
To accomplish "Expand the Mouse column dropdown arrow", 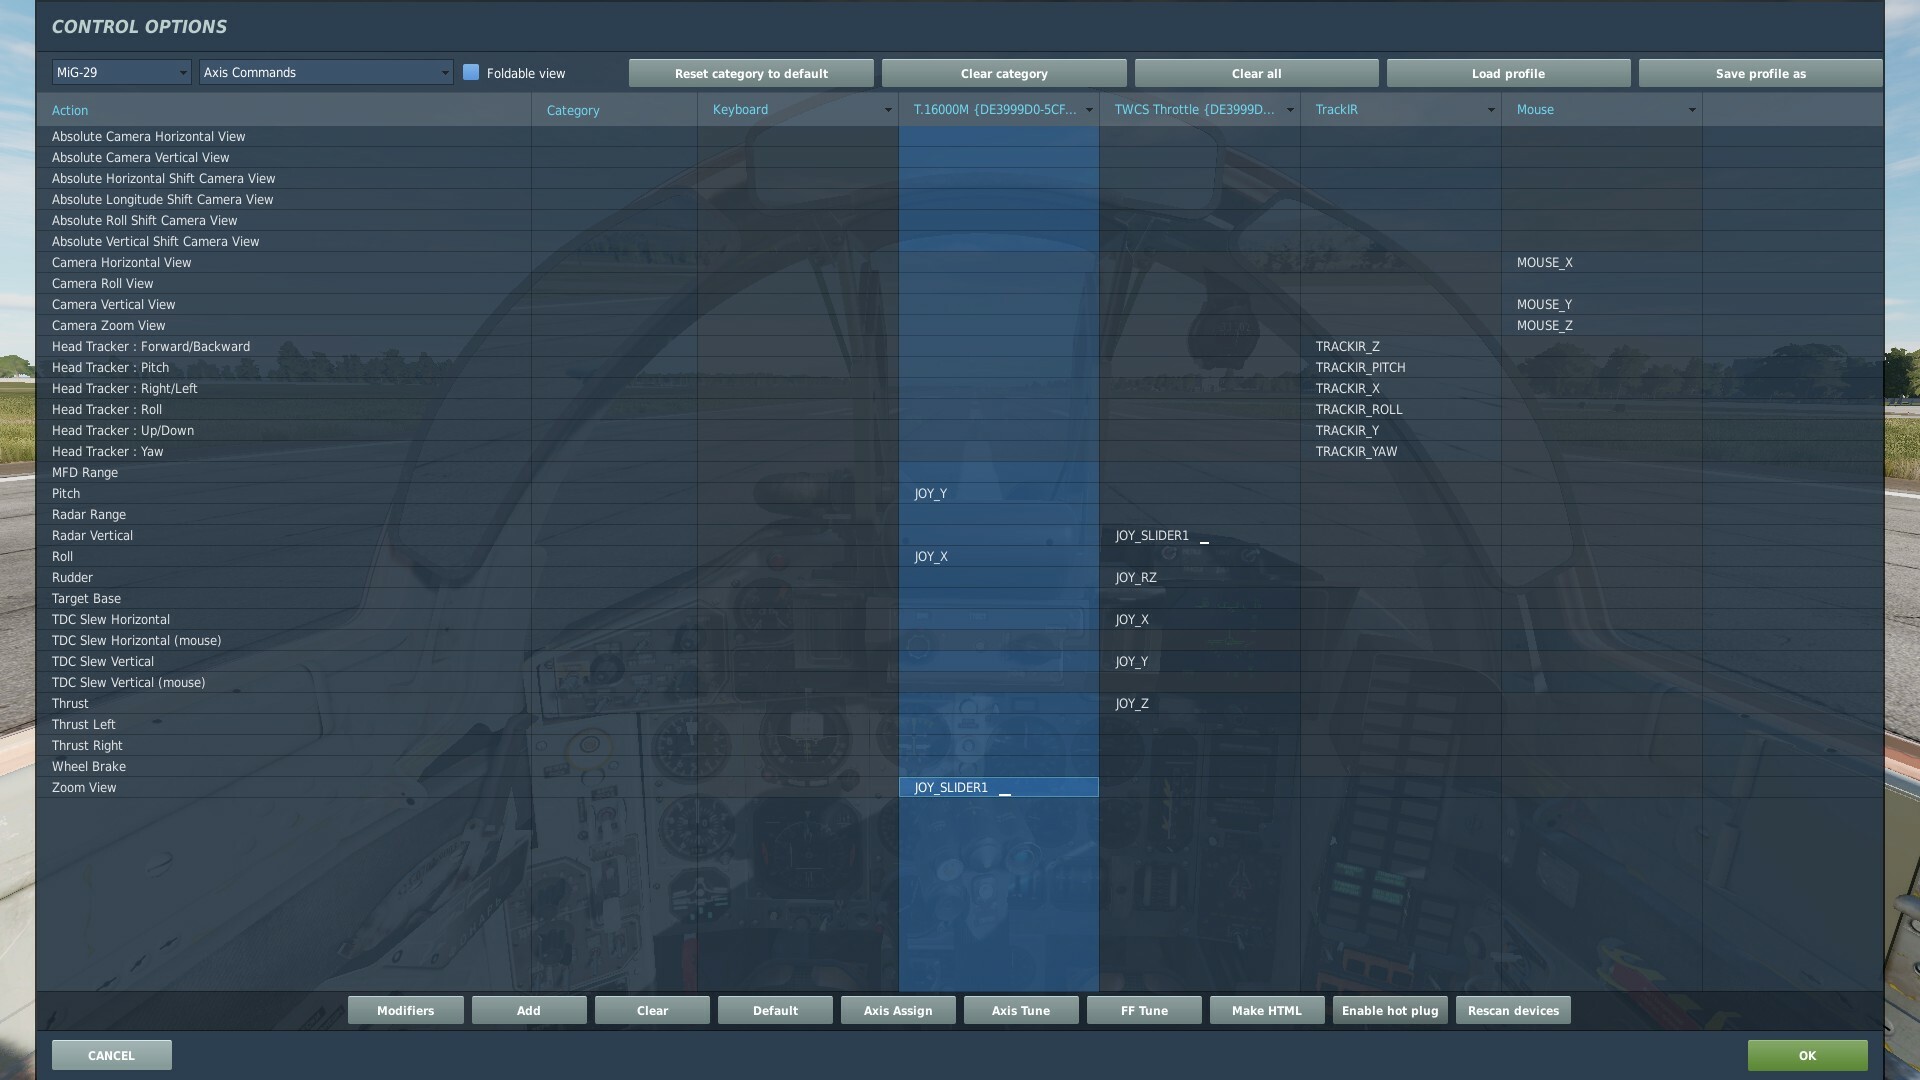I will (x=1691, y=110).
